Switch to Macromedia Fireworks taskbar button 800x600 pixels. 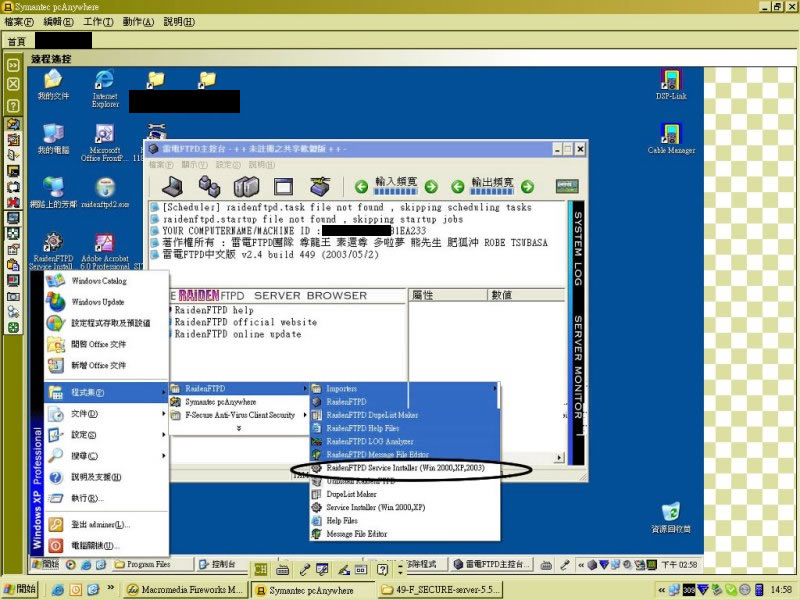186,590
